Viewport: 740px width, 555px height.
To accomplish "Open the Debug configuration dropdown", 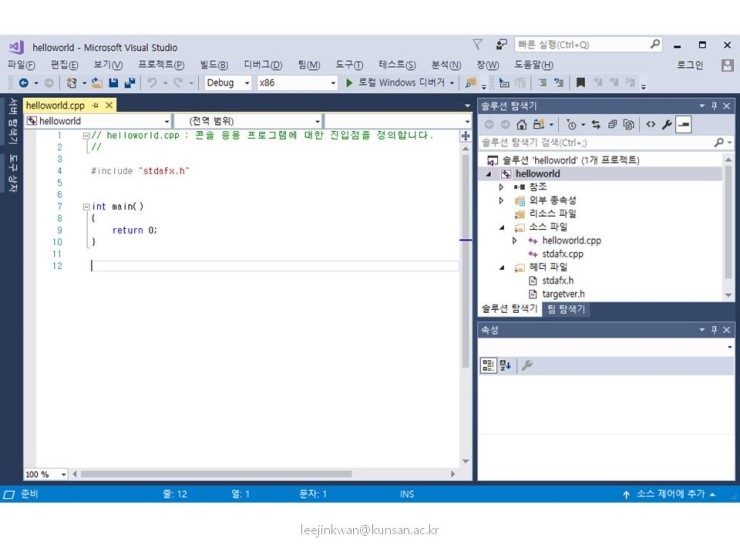I will pos(247,83).
